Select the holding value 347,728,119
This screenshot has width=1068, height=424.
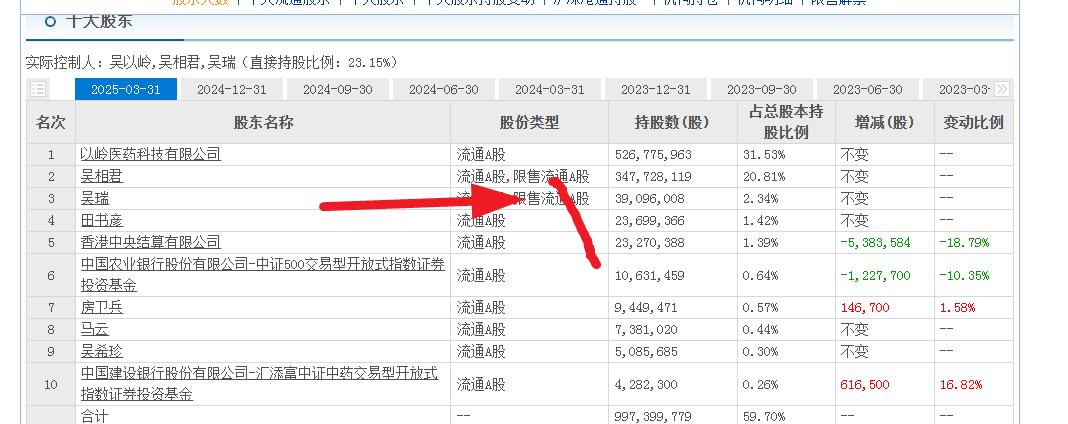(653, 177)
